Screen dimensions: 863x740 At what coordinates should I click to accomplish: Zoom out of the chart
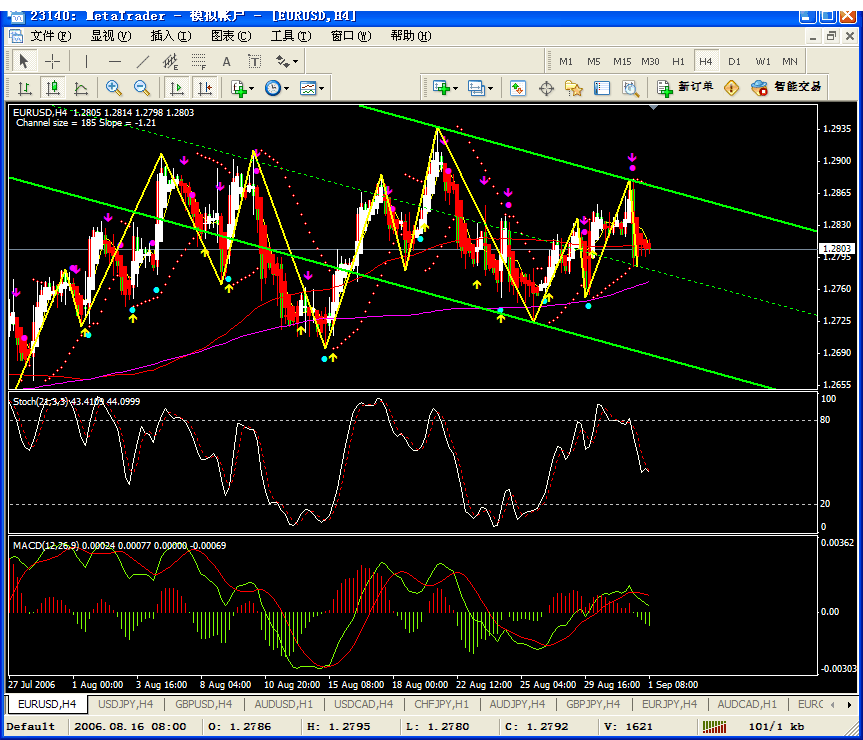pyautogui.click(x=141, y=88)
